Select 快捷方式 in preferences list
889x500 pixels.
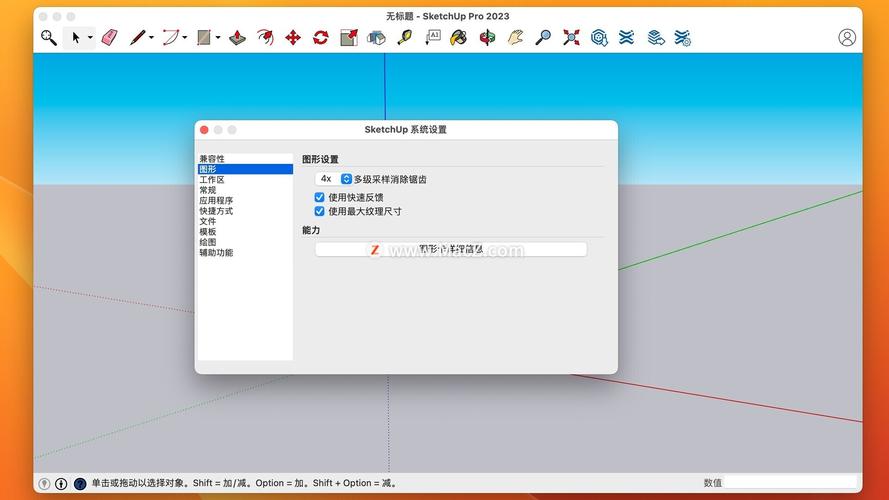tap(245, 211)
